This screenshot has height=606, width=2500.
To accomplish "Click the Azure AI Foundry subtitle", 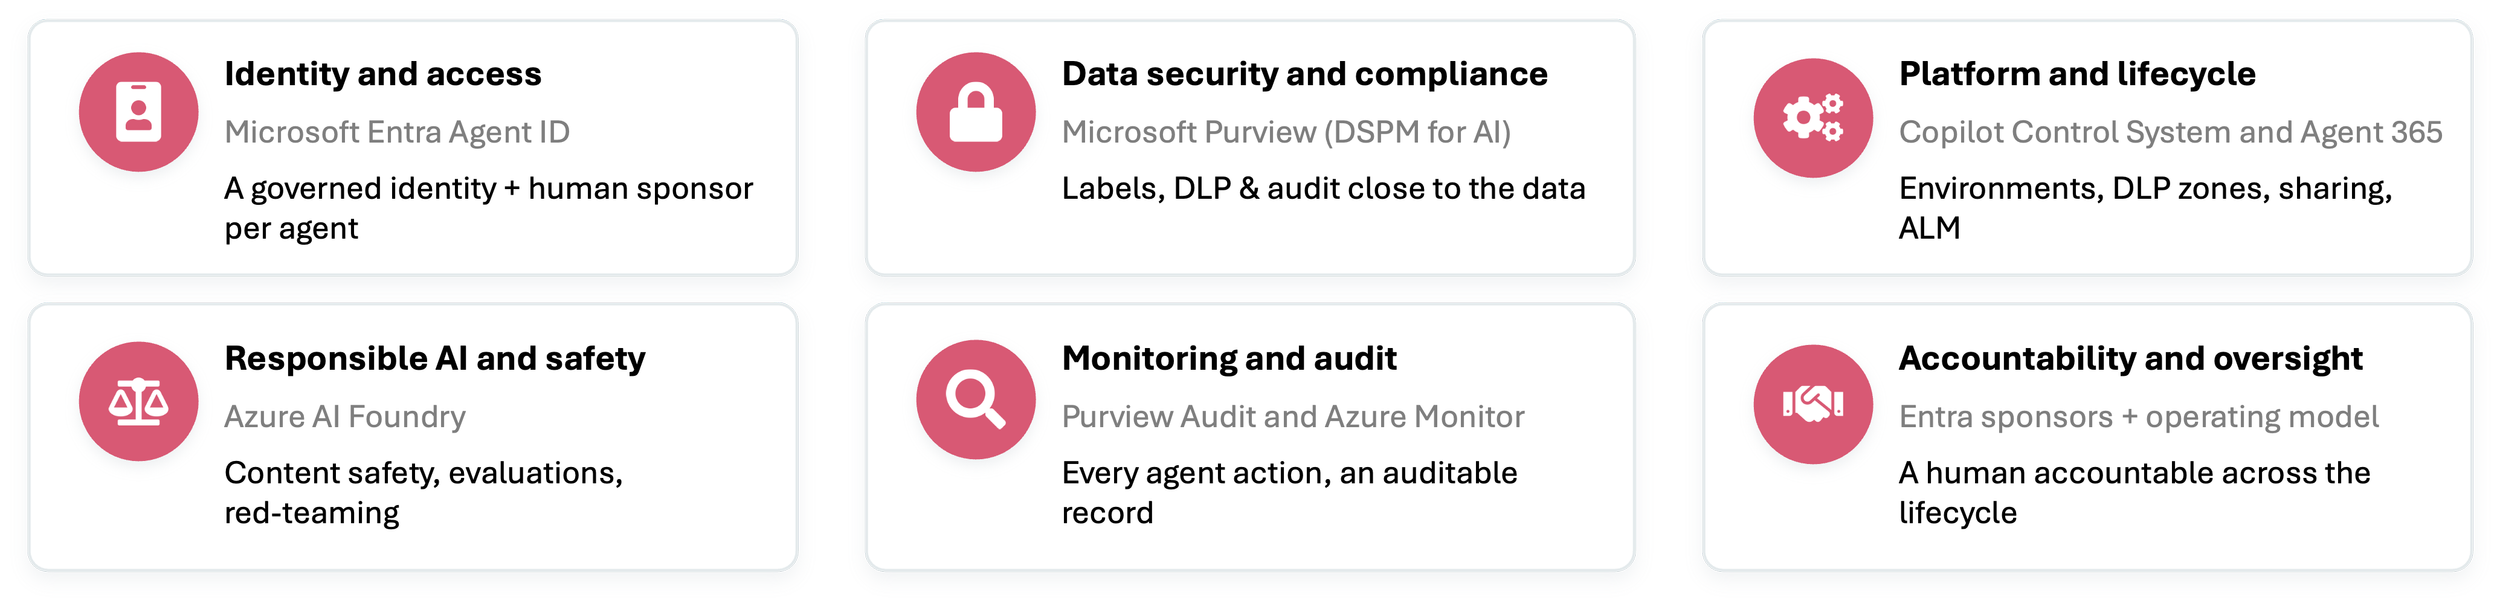I will 344,416.
